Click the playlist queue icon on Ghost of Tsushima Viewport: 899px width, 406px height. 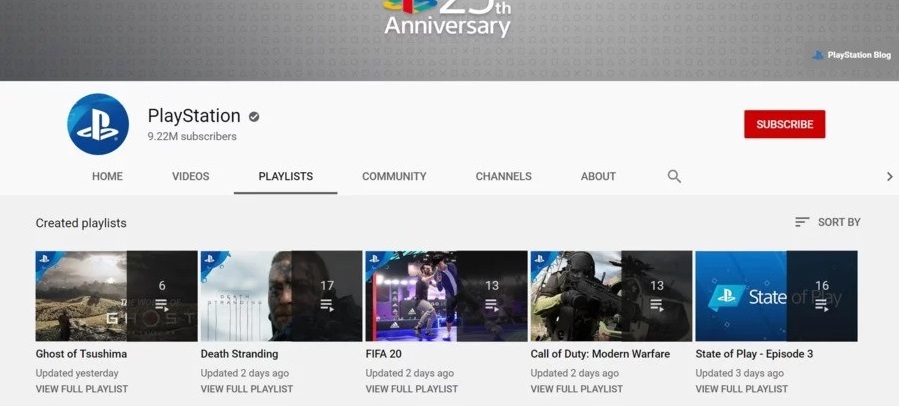coord(162,305)
